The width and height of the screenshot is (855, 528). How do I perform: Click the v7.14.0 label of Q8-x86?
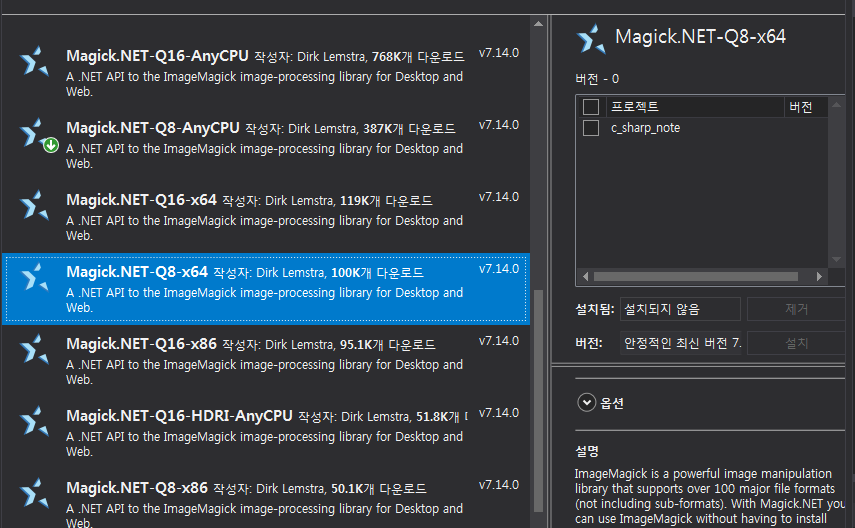(x=499, y=485)
